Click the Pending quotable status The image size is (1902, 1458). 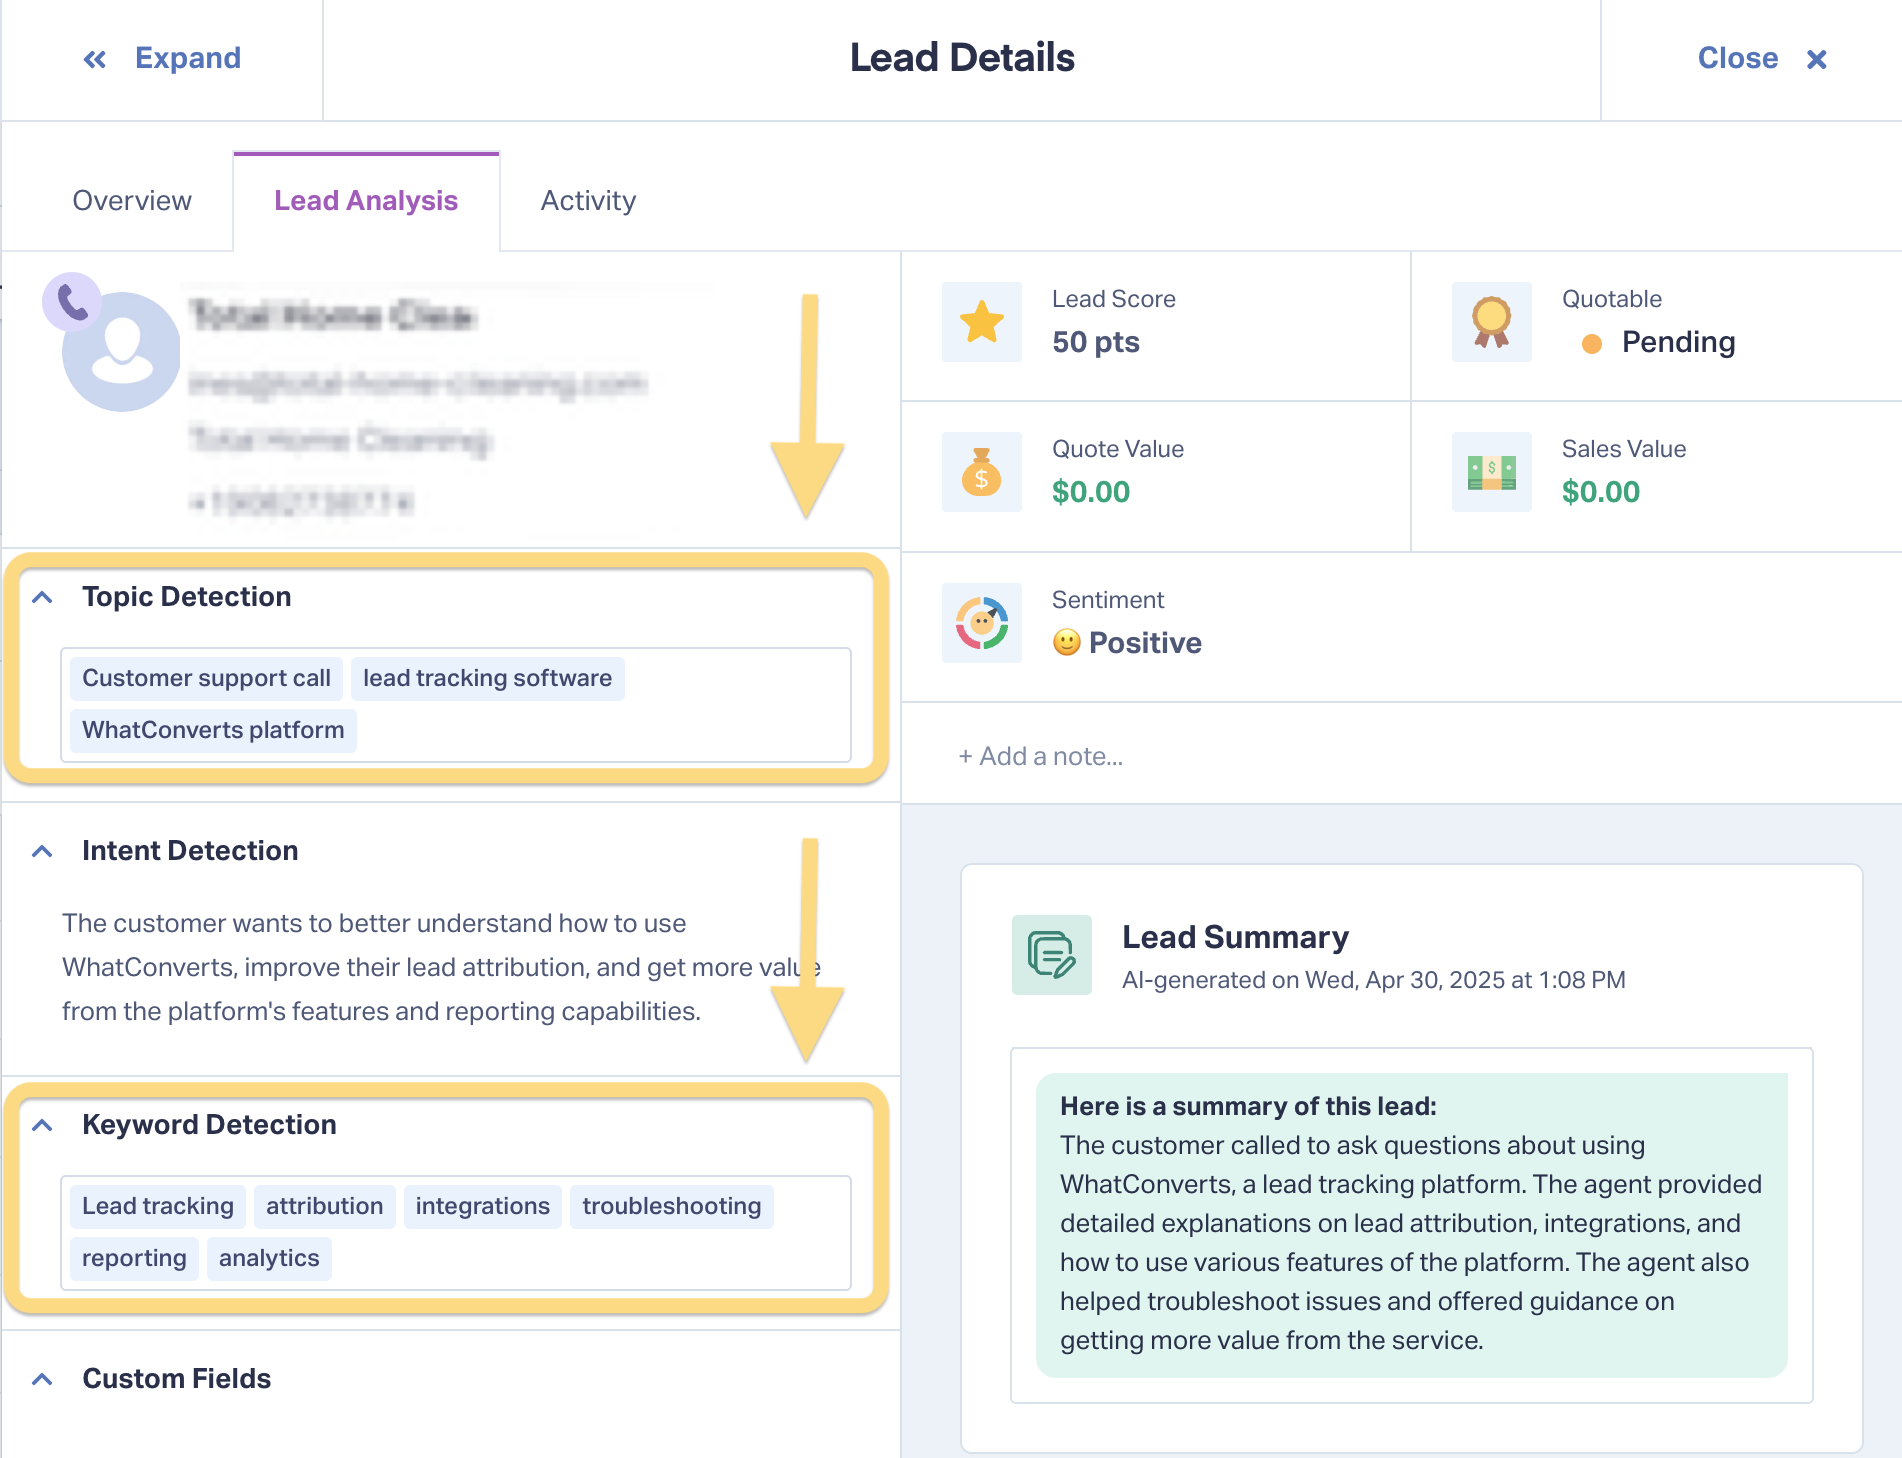coord(1678,342)
